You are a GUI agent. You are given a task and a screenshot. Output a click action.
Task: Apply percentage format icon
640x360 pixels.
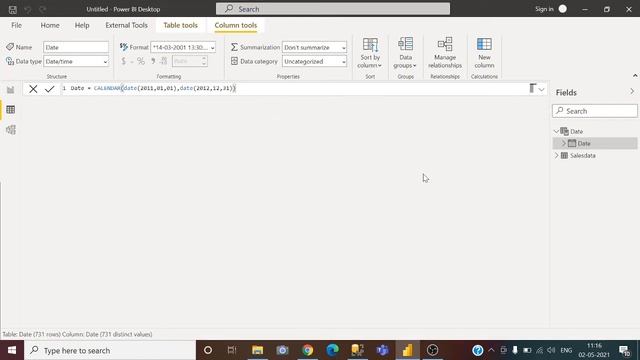pyautogui.click(x=141, y=61)
